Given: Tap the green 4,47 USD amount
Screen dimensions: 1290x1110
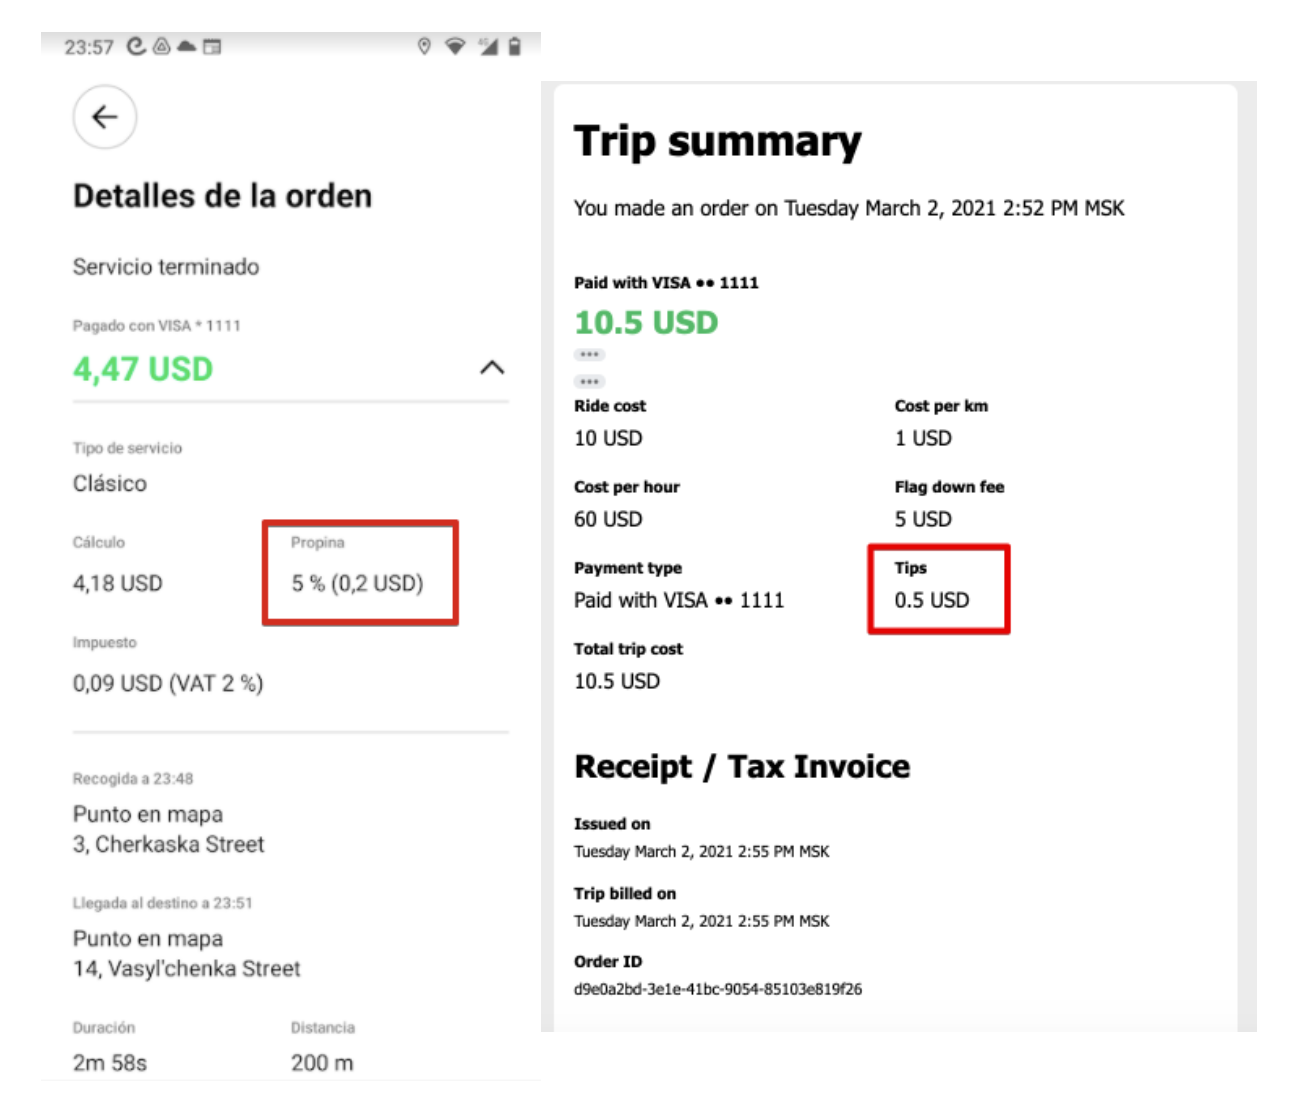Looking at the screenshot, I should click(x=143, y=369).
